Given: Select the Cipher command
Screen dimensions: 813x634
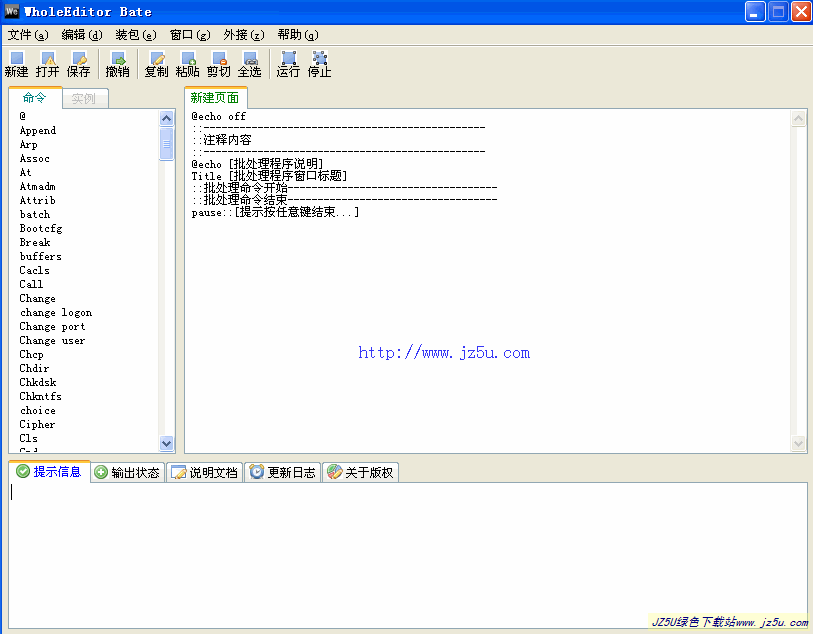Looking at the screenshot, I should coord(37,424).
